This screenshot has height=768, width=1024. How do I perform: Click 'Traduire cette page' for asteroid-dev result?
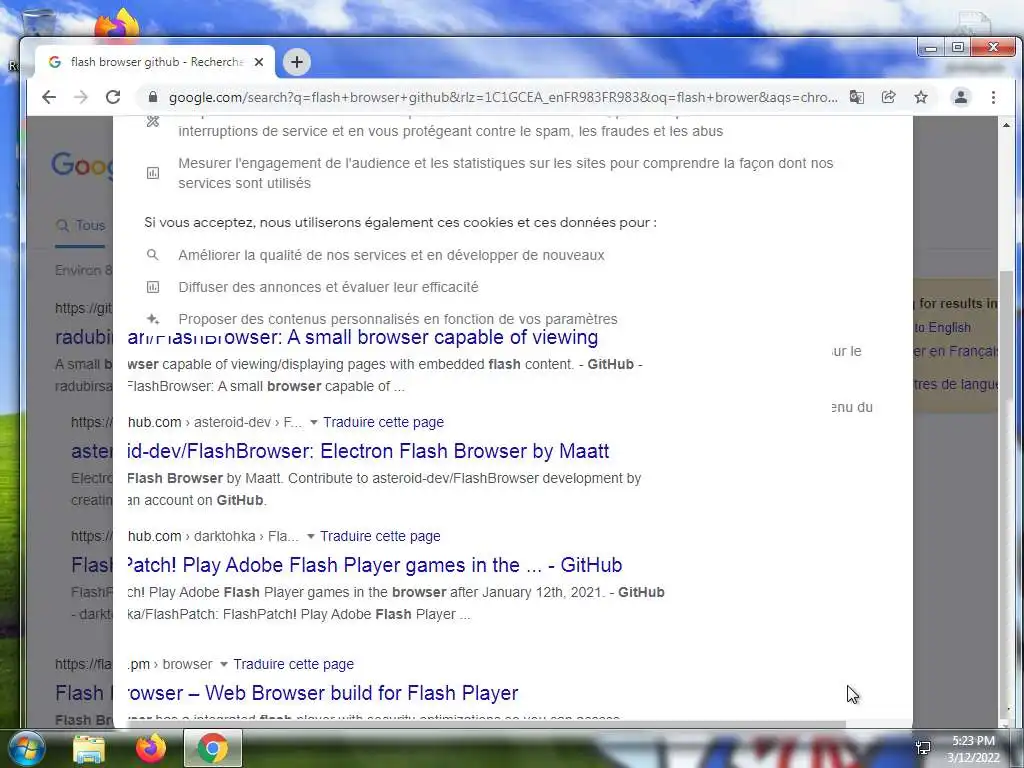click(x=383, y=423)
